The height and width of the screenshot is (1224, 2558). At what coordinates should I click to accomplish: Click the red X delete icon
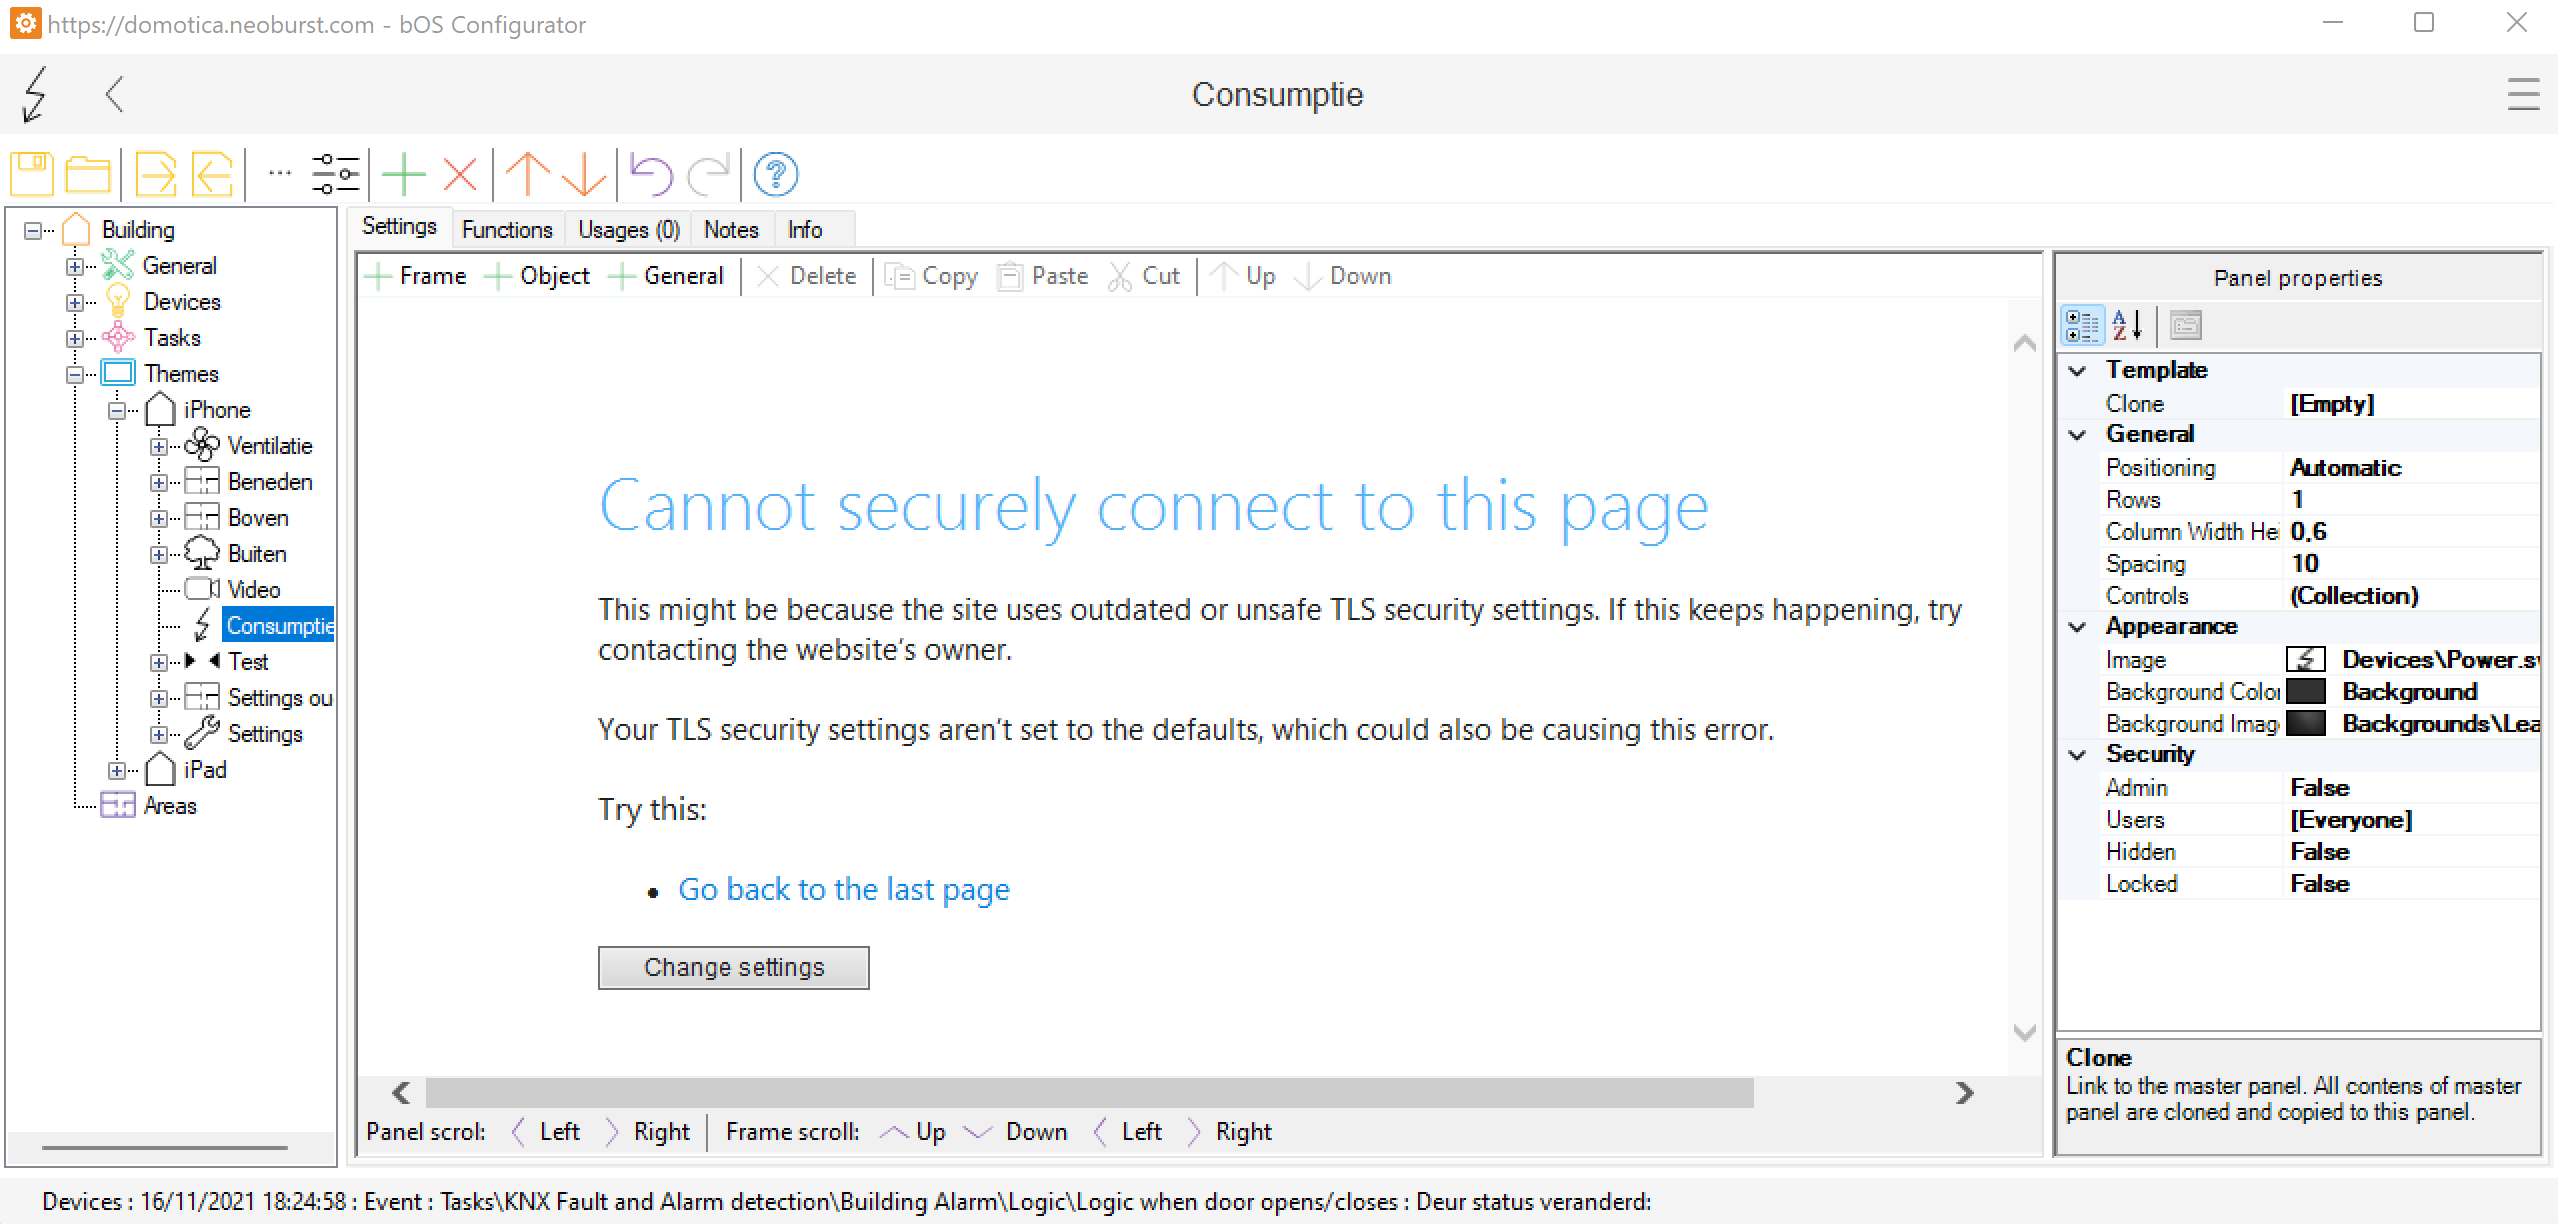pos(459,174)
